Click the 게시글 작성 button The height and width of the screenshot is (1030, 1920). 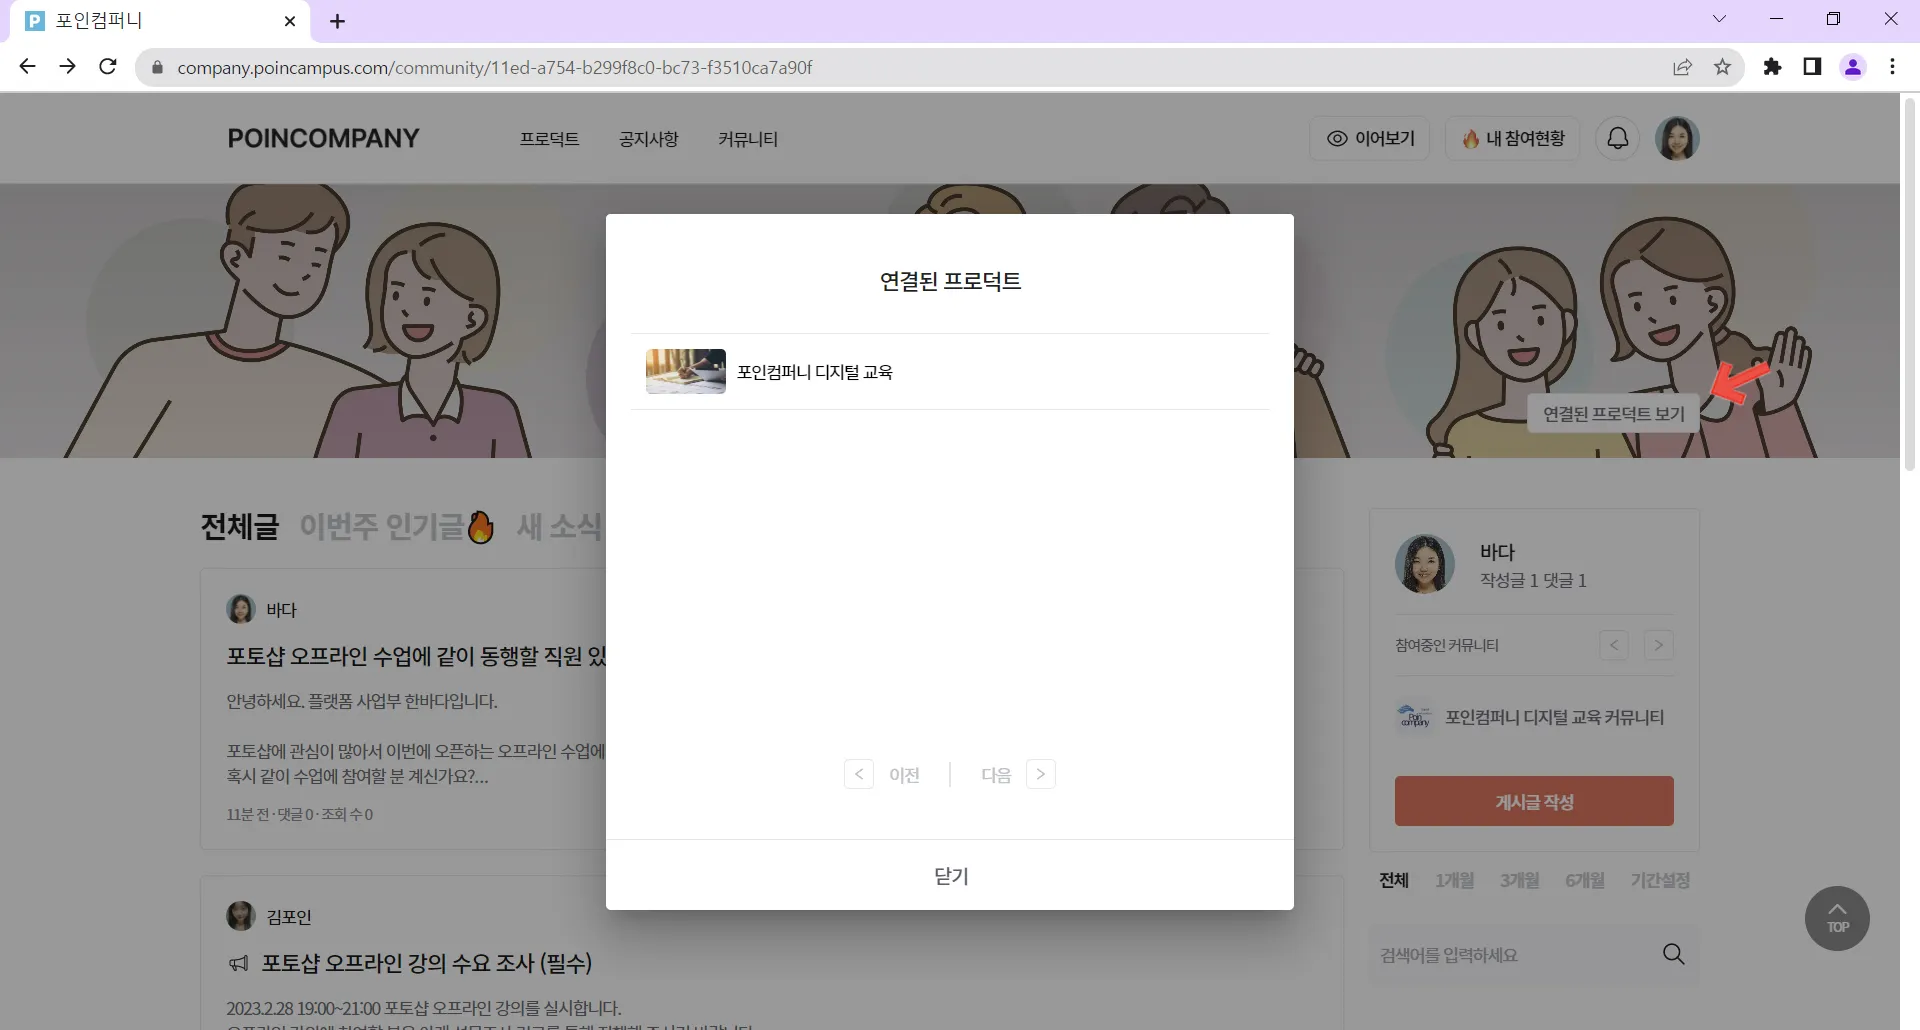coord(1534,801)
